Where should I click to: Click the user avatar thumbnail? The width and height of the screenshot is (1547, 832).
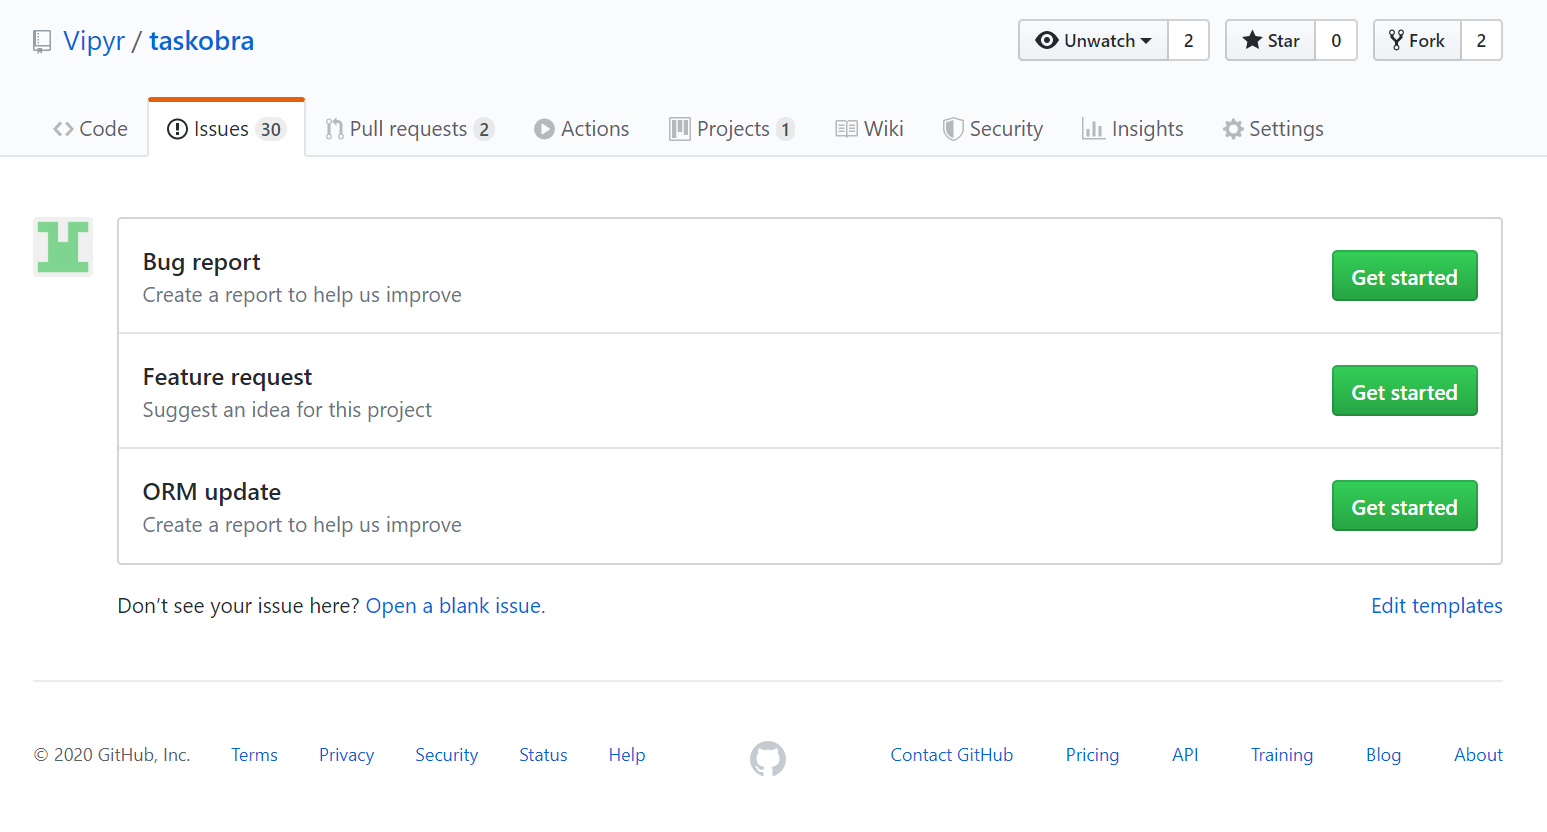63,247
